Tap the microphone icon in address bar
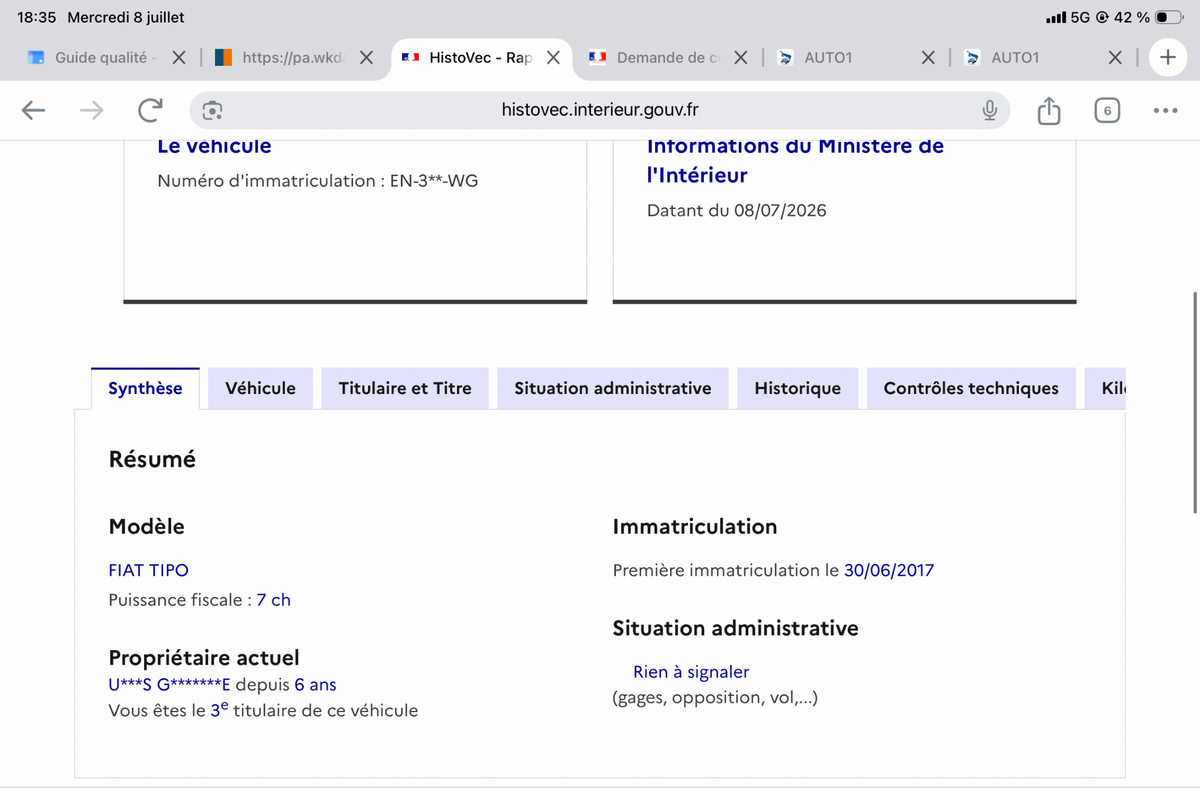Screen dimensions: 1200x788 [989, 110]
